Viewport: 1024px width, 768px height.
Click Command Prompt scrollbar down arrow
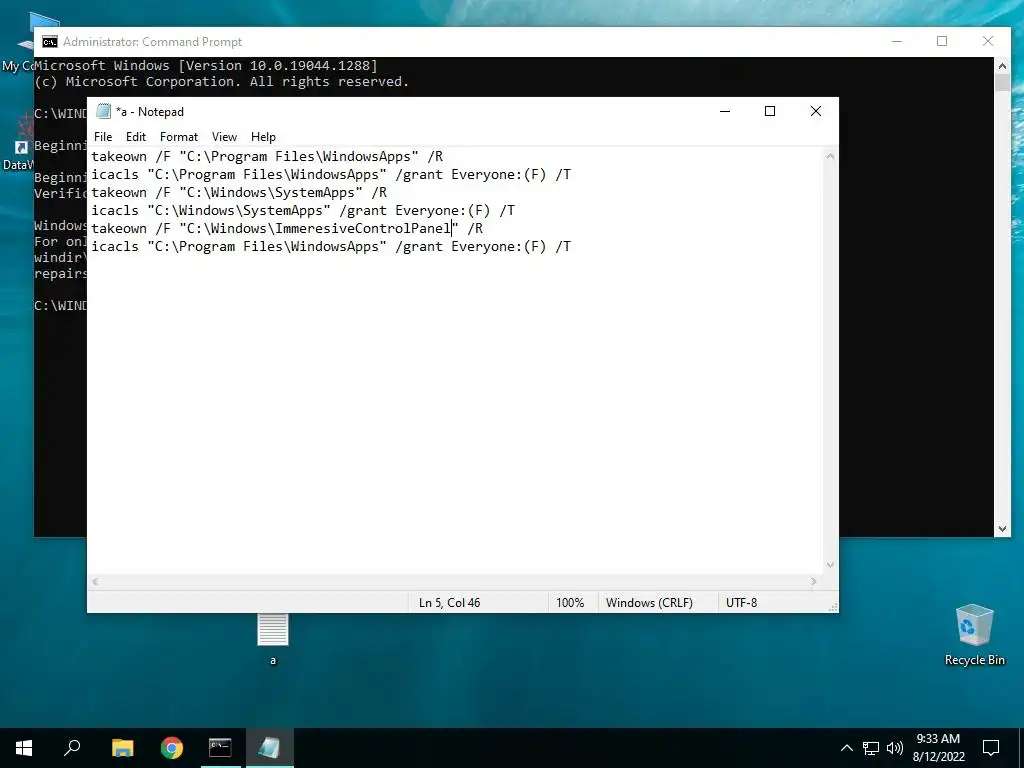[x=1002, y=529]
